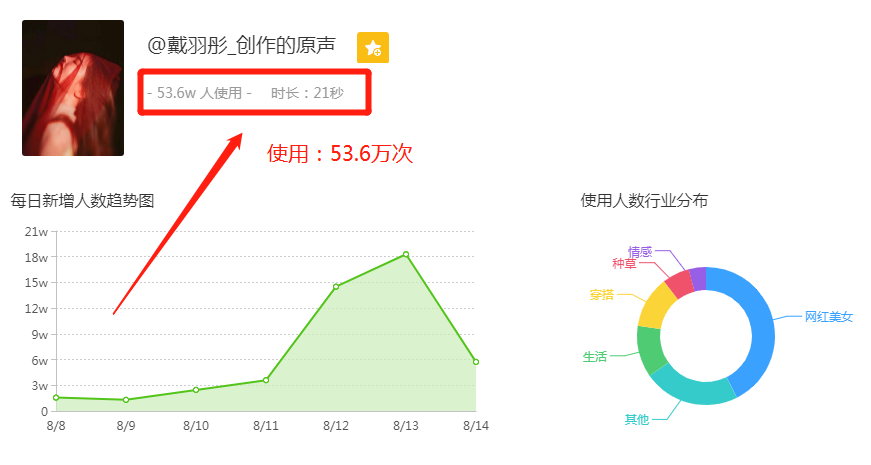Image resolution: width=871 pixels, height=465 pixels.
Task: Open the creator's avatar thumbnail
Action: pos(73,88)
